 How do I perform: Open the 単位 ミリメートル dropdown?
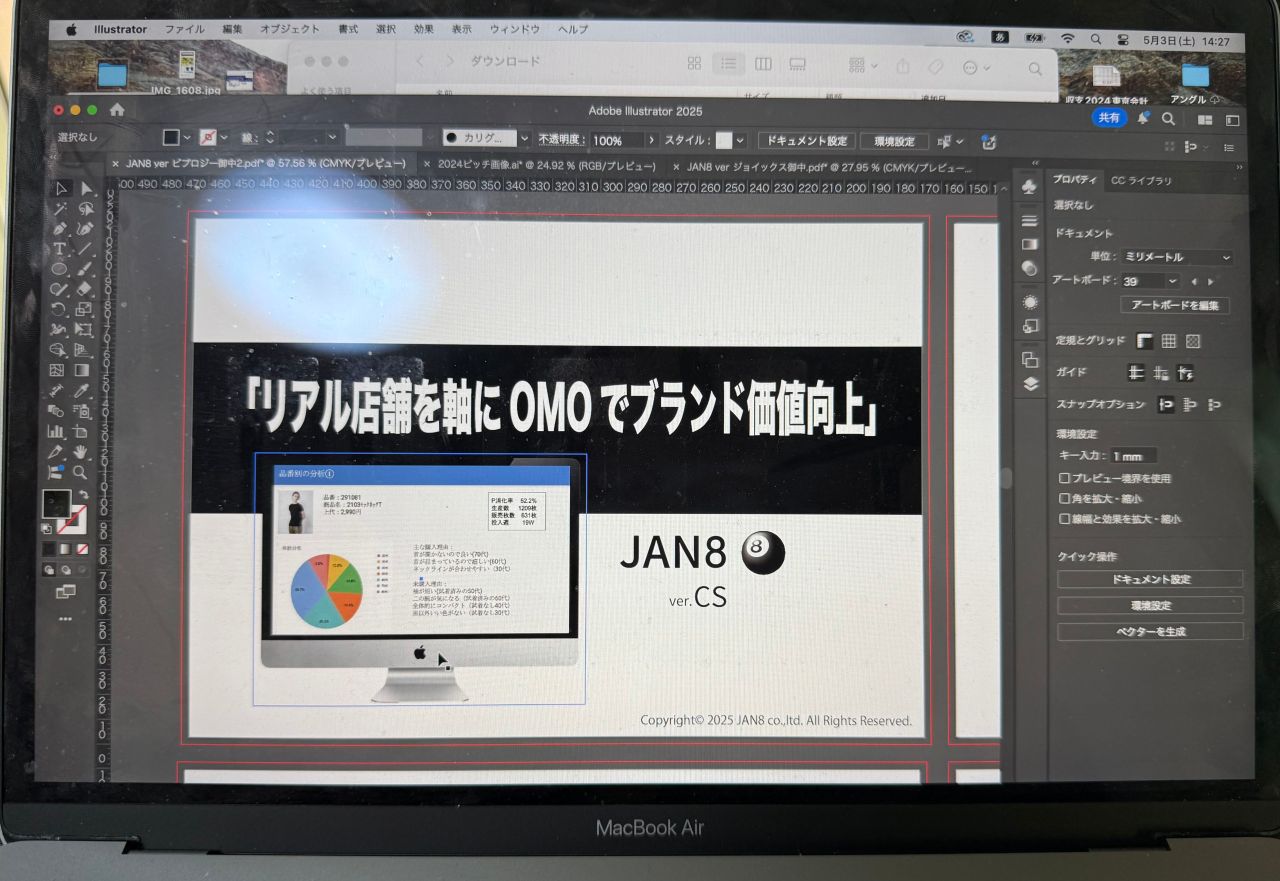click(x=1176, y=258)
